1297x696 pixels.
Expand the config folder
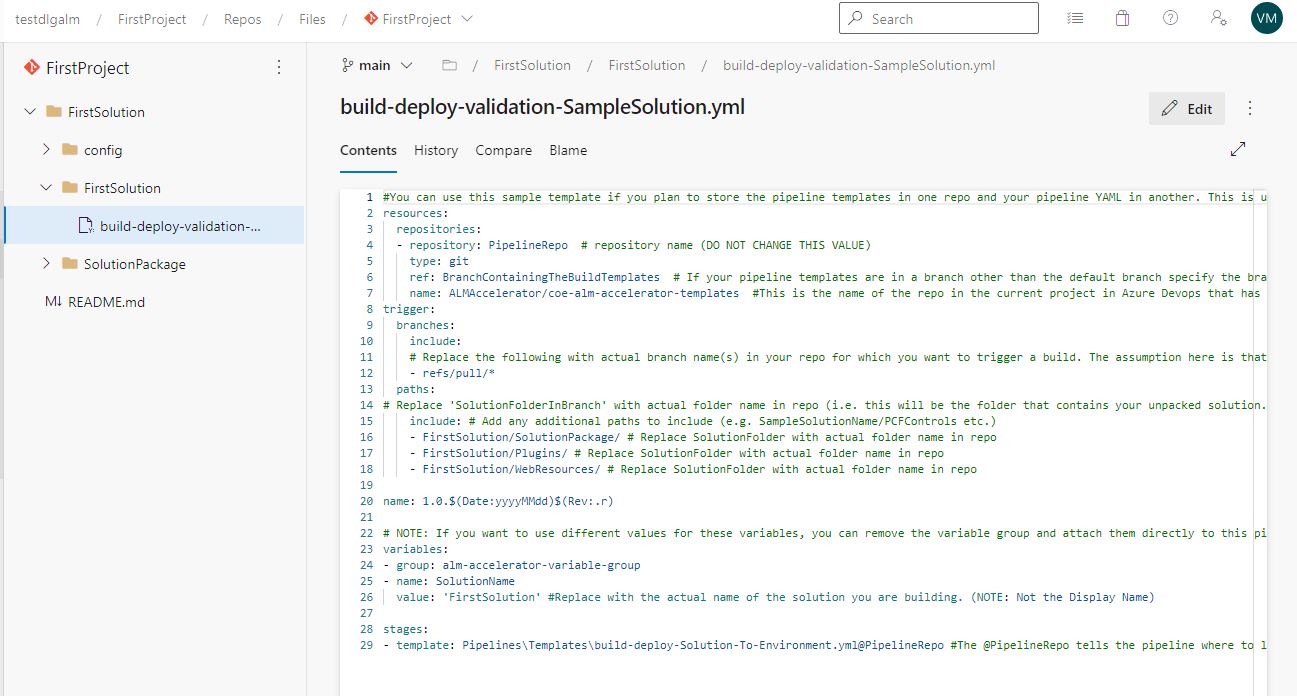click(46, 149)
